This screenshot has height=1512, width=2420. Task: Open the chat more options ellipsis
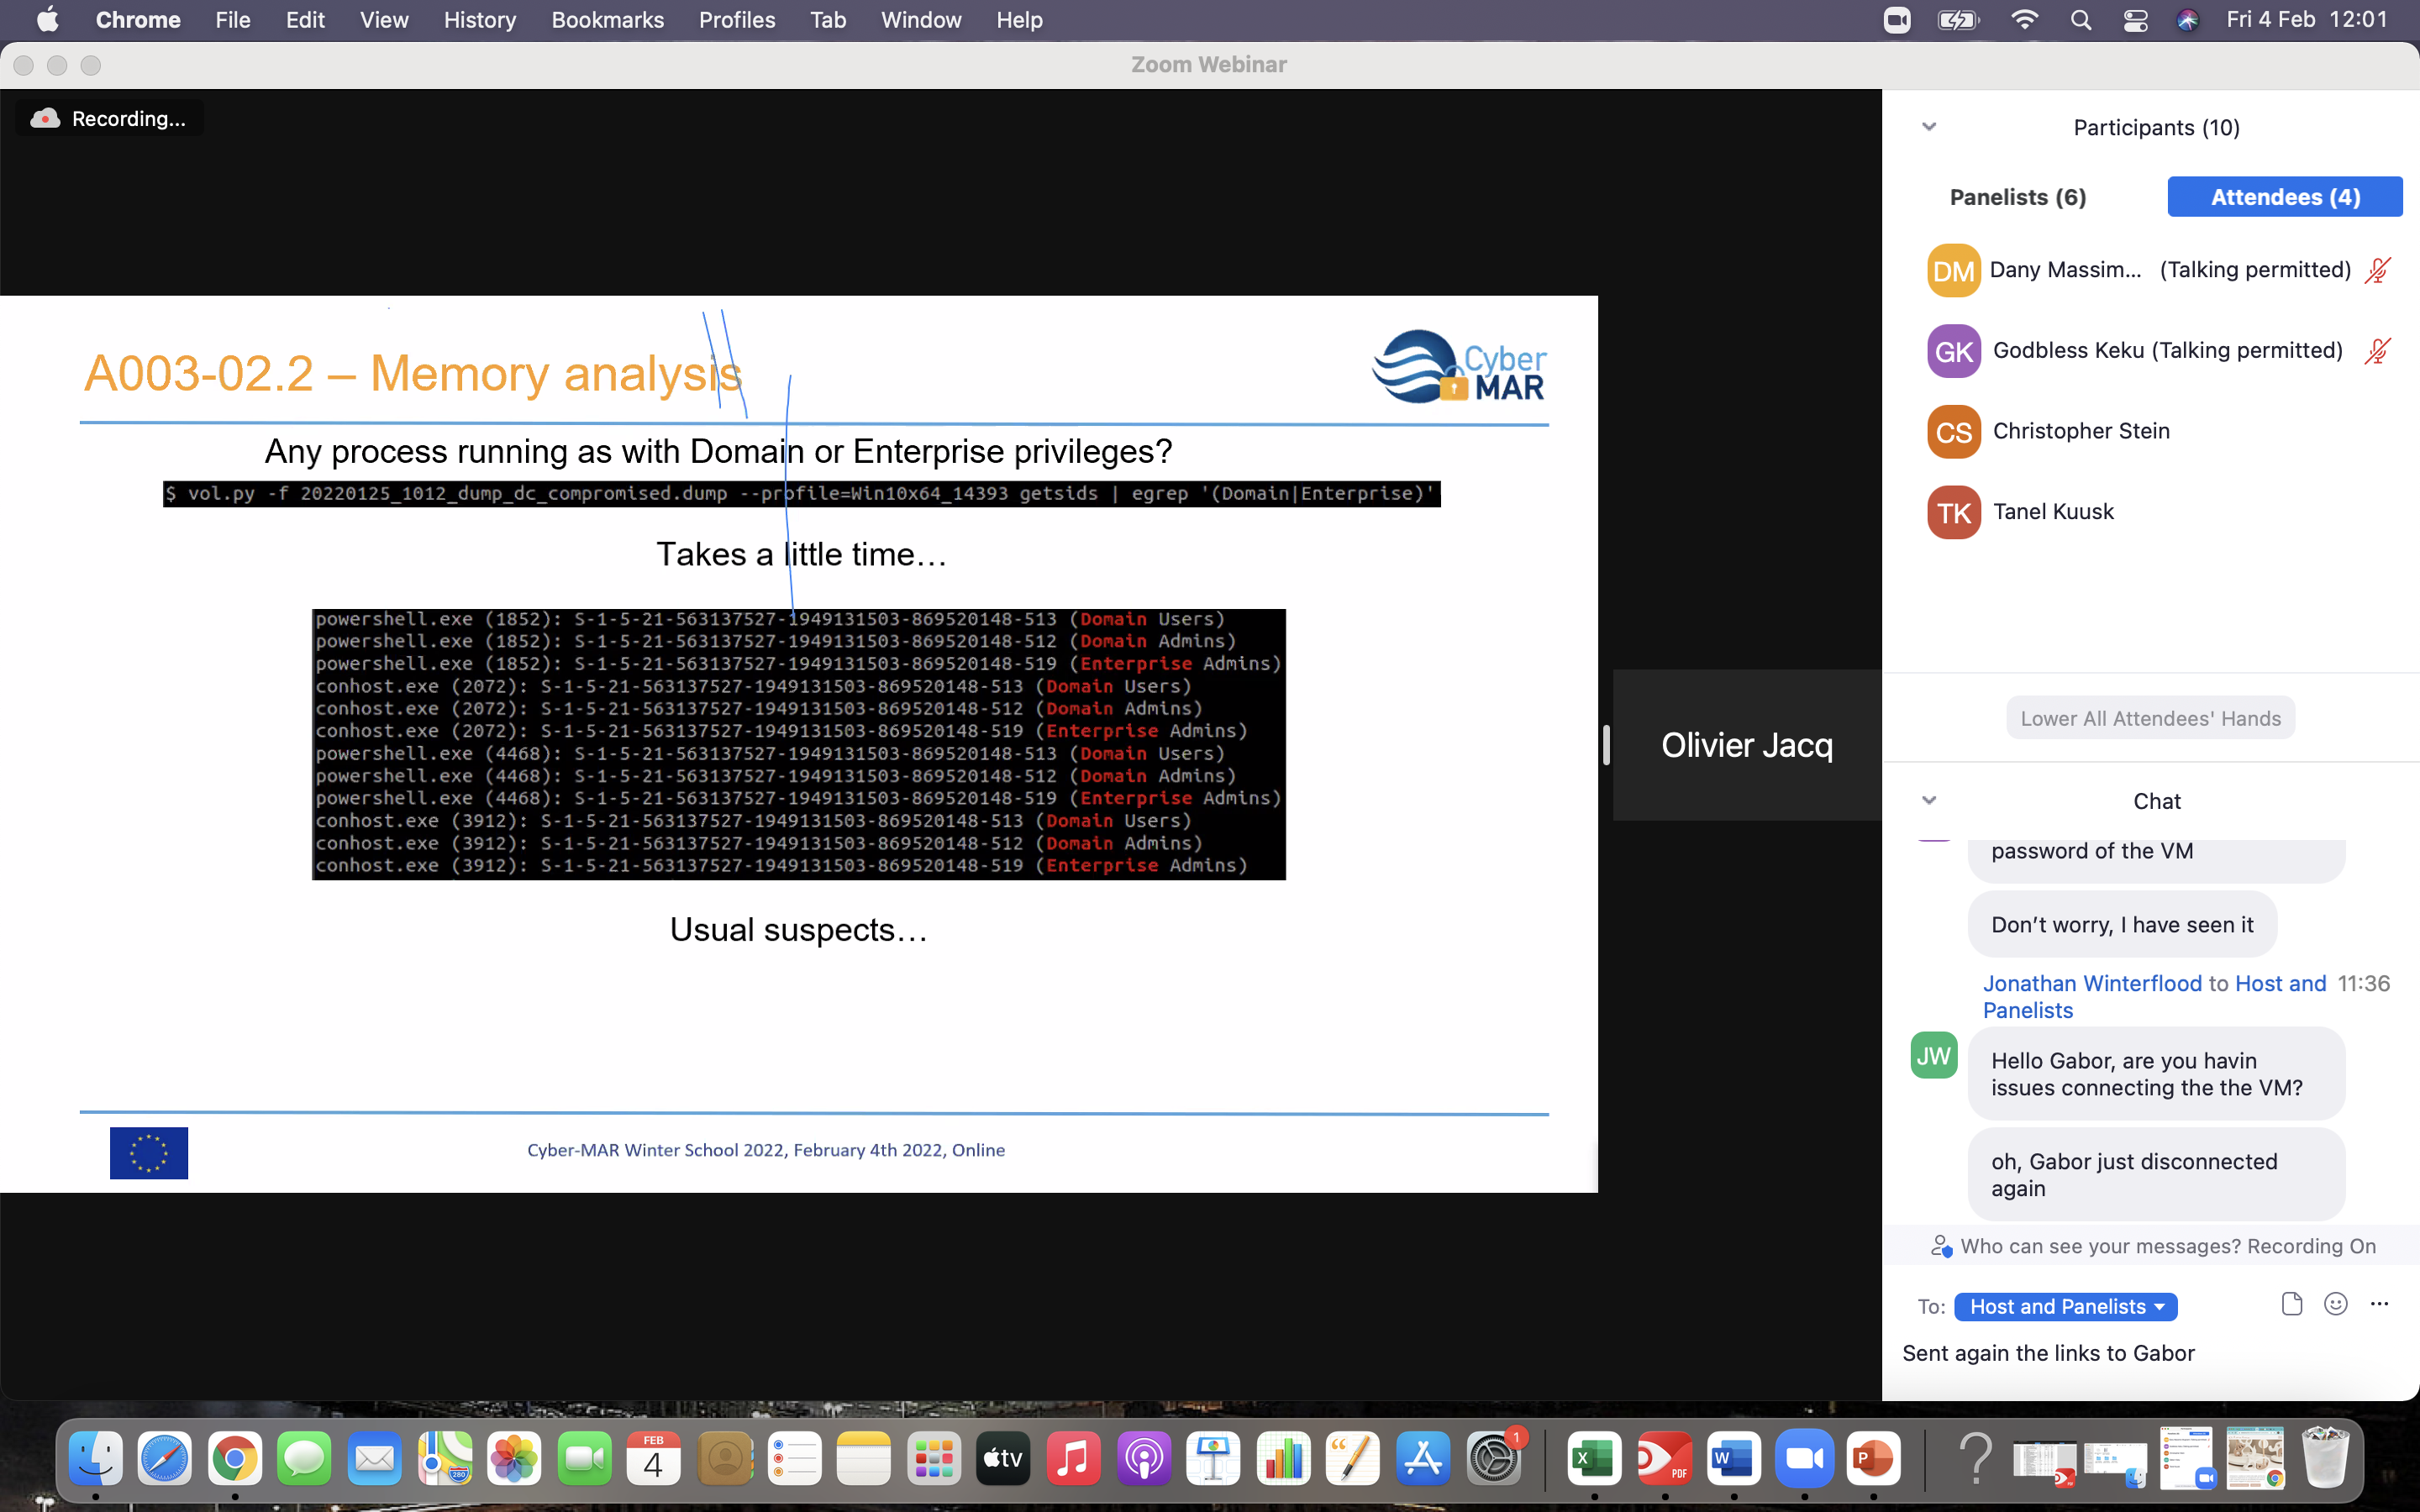point(2379,1304)
